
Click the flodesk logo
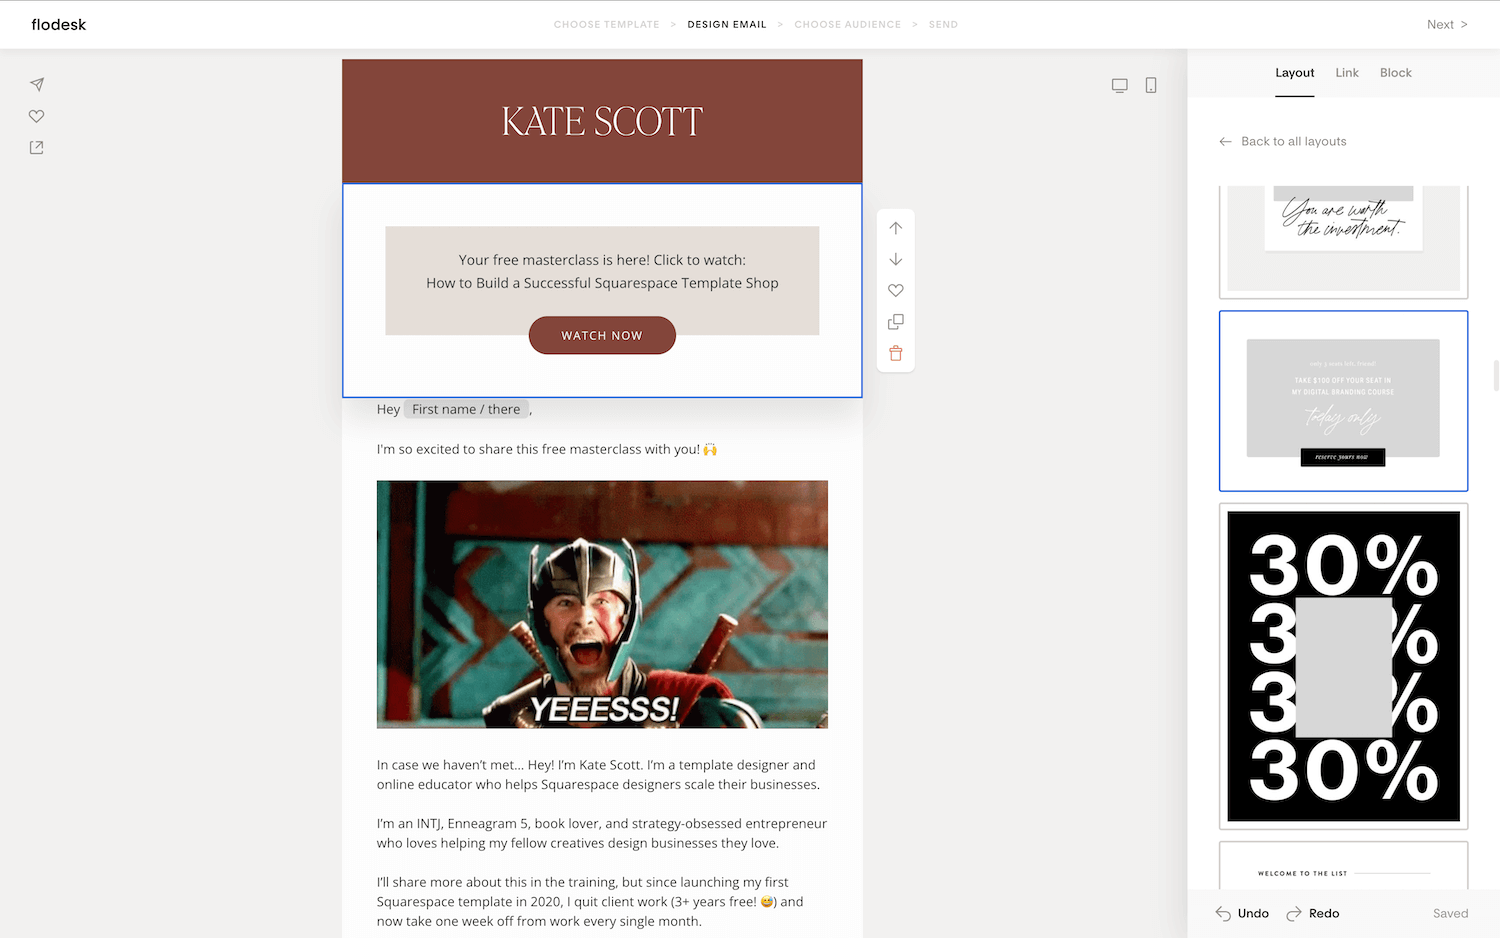tap(59, 24)
